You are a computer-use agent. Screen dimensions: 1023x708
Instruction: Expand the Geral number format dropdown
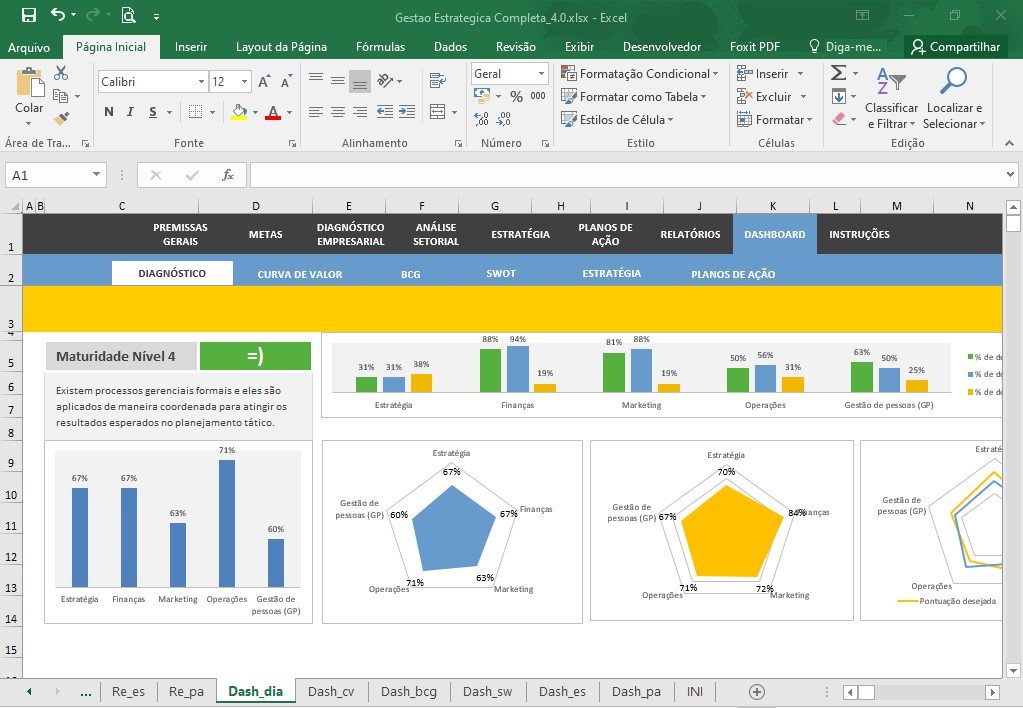coord(541,74)
